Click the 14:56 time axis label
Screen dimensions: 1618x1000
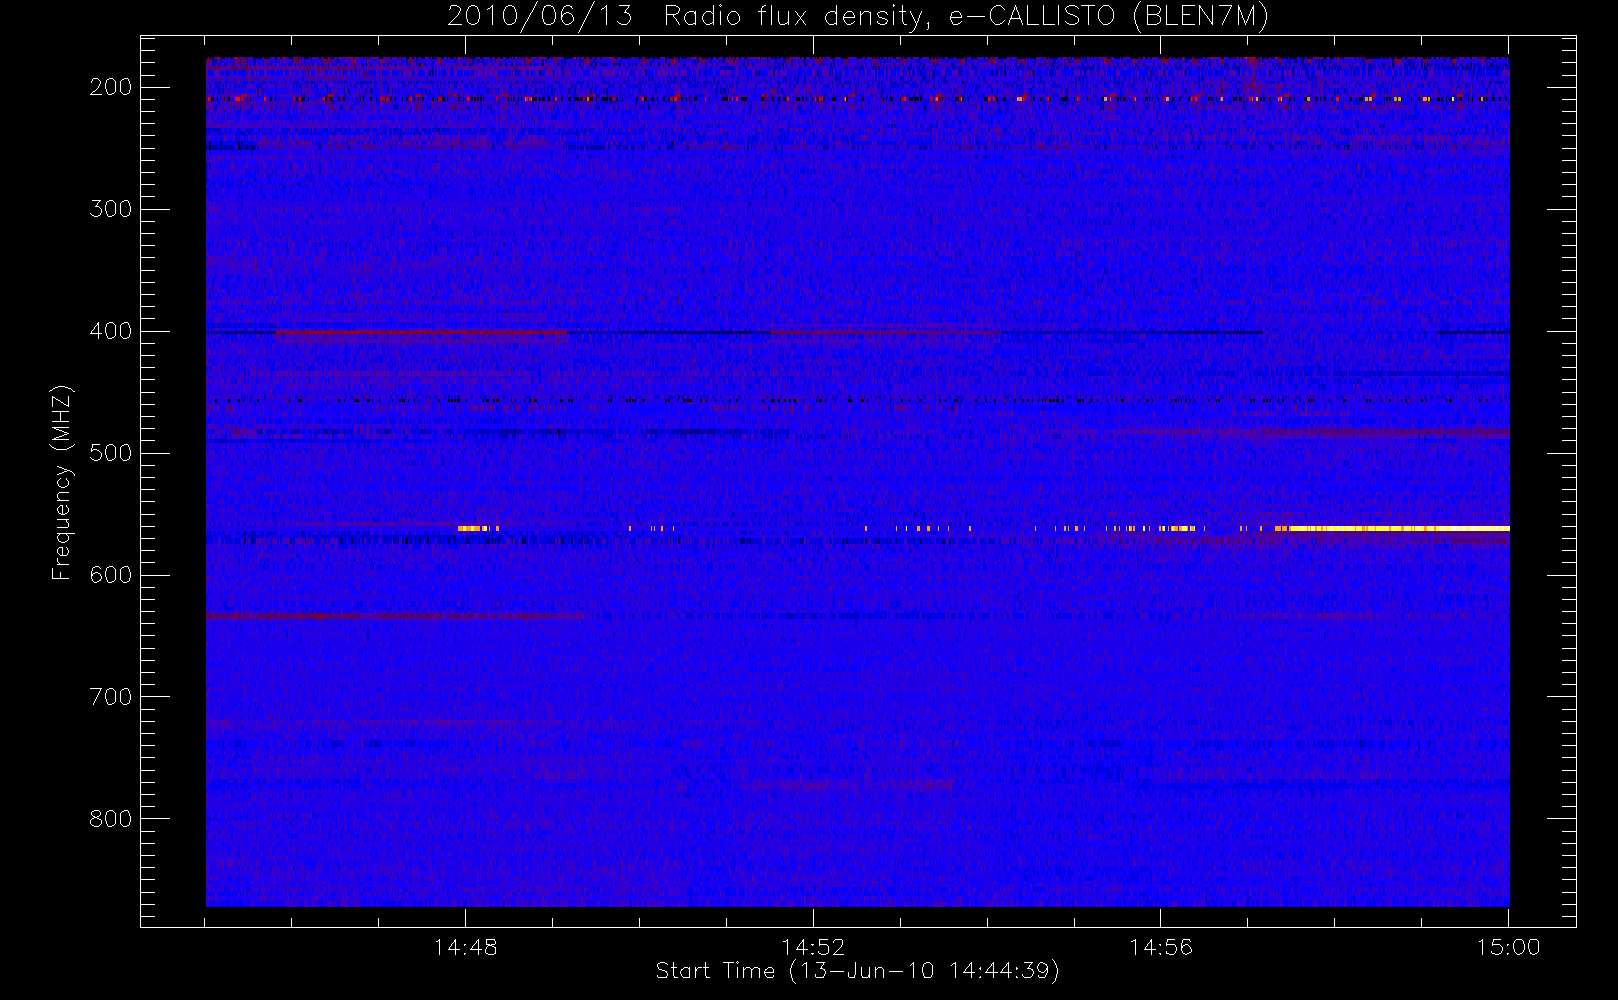point(1161,946)
